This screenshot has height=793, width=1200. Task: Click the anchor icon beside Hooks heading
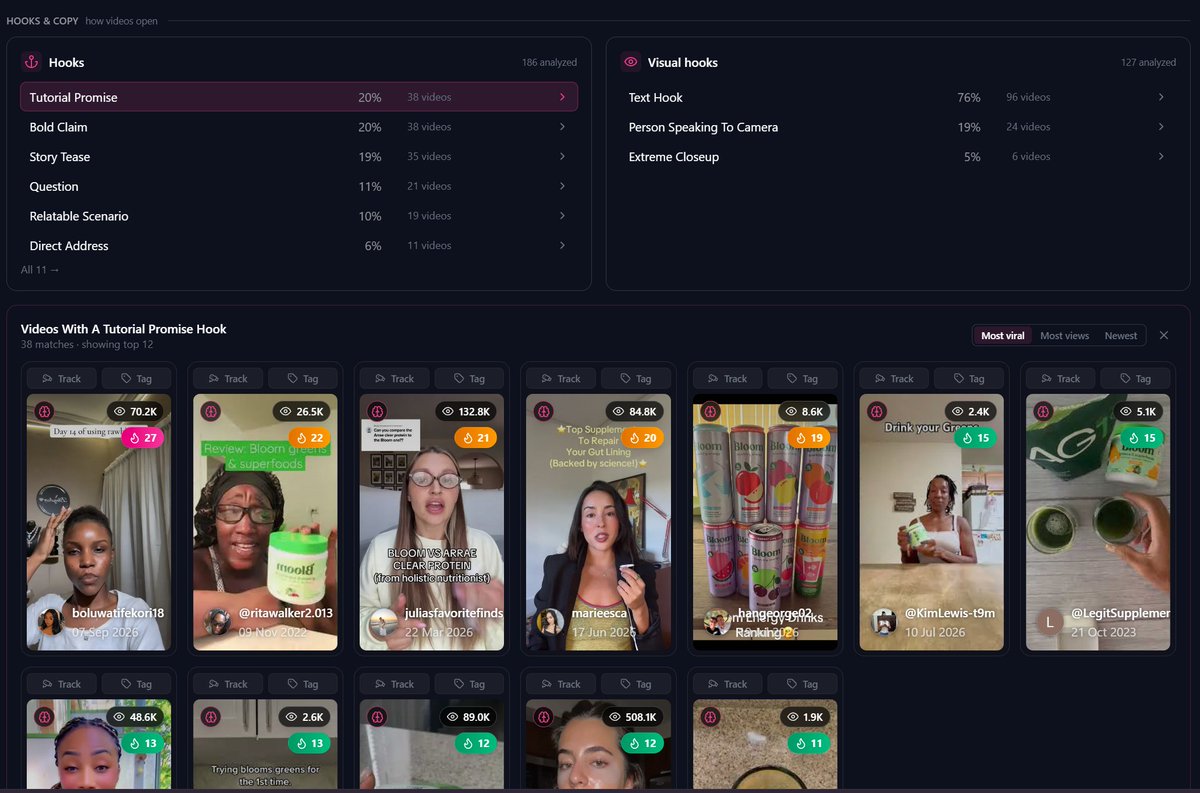pos(31,62)
